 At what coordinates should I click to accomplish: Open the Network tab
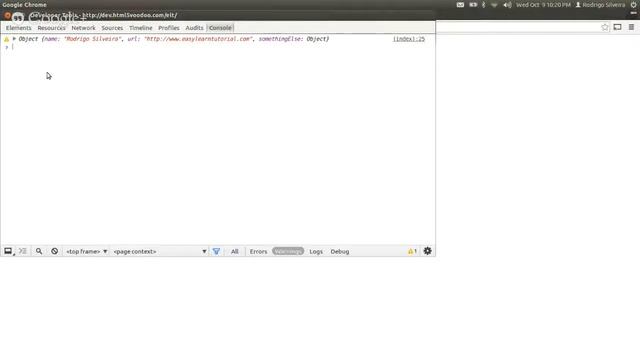click(83, 28)
